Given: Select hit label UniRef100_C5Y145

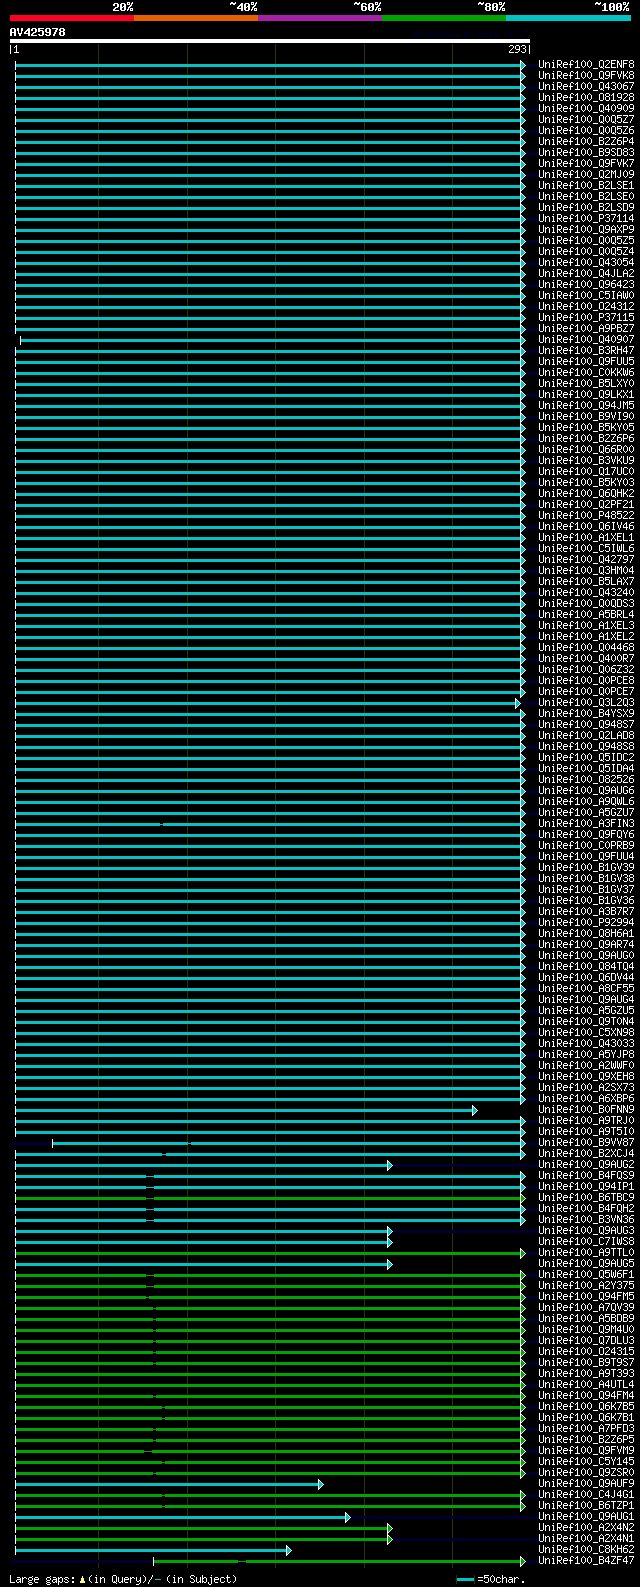Looking at the screenshot, I should click(x=586, y=1462).
